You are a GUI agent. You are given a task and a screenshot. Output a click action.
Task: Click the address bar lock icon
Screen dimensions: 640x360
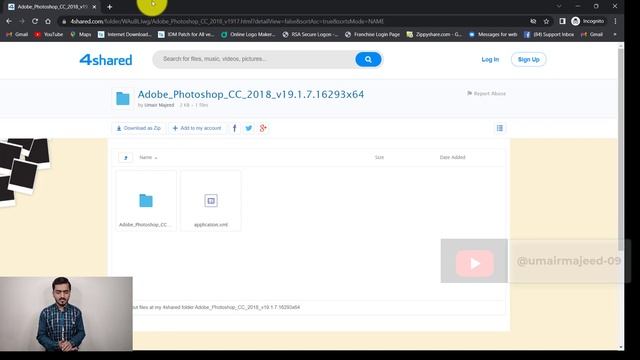click(x=64, y=21)
